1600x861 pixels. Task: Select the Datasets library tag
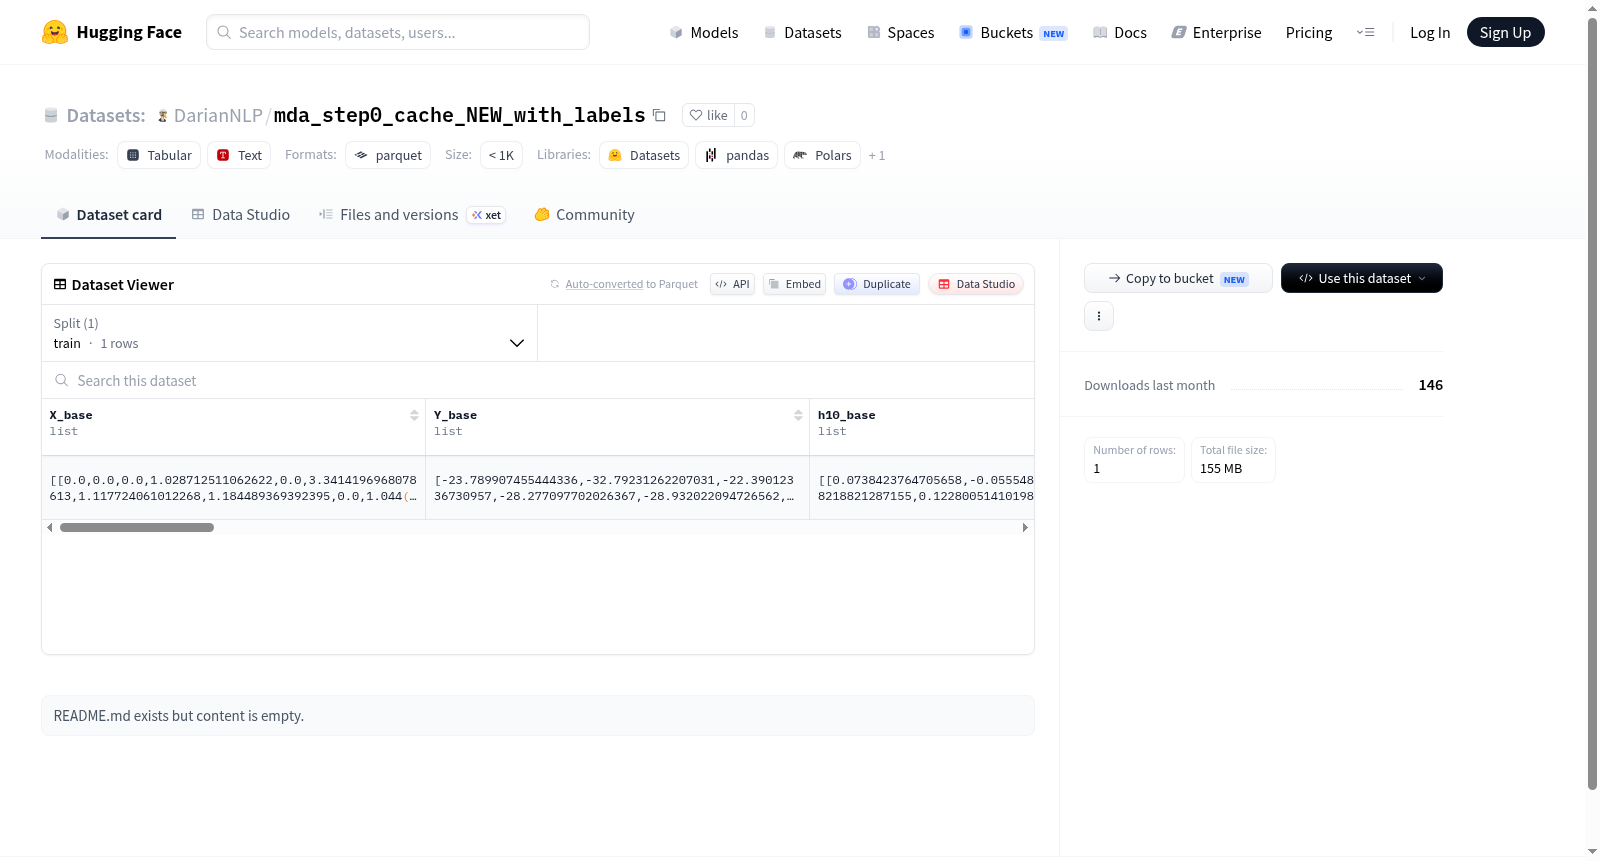644,155
